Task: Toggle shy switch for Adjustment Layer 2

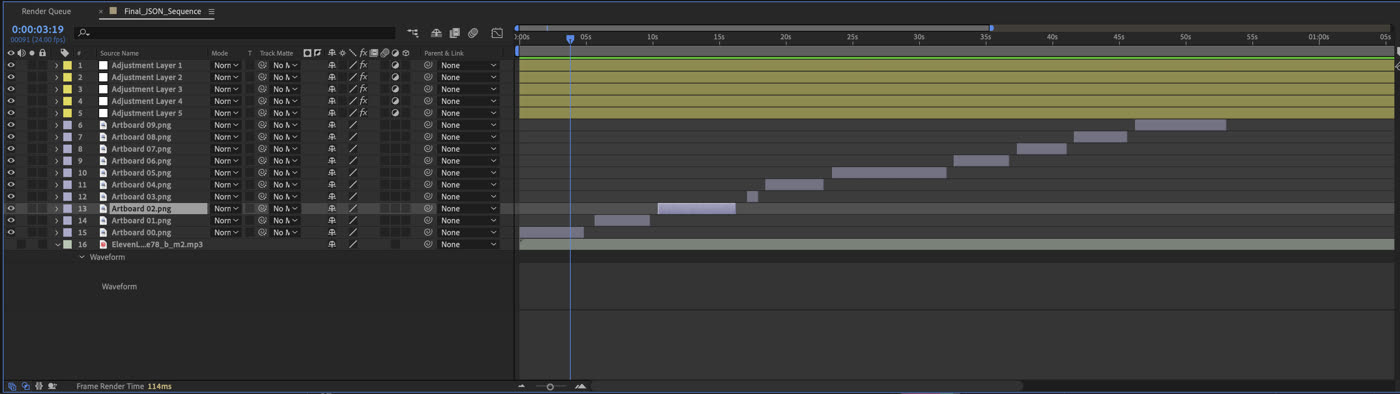Action: tap(332, 77)
